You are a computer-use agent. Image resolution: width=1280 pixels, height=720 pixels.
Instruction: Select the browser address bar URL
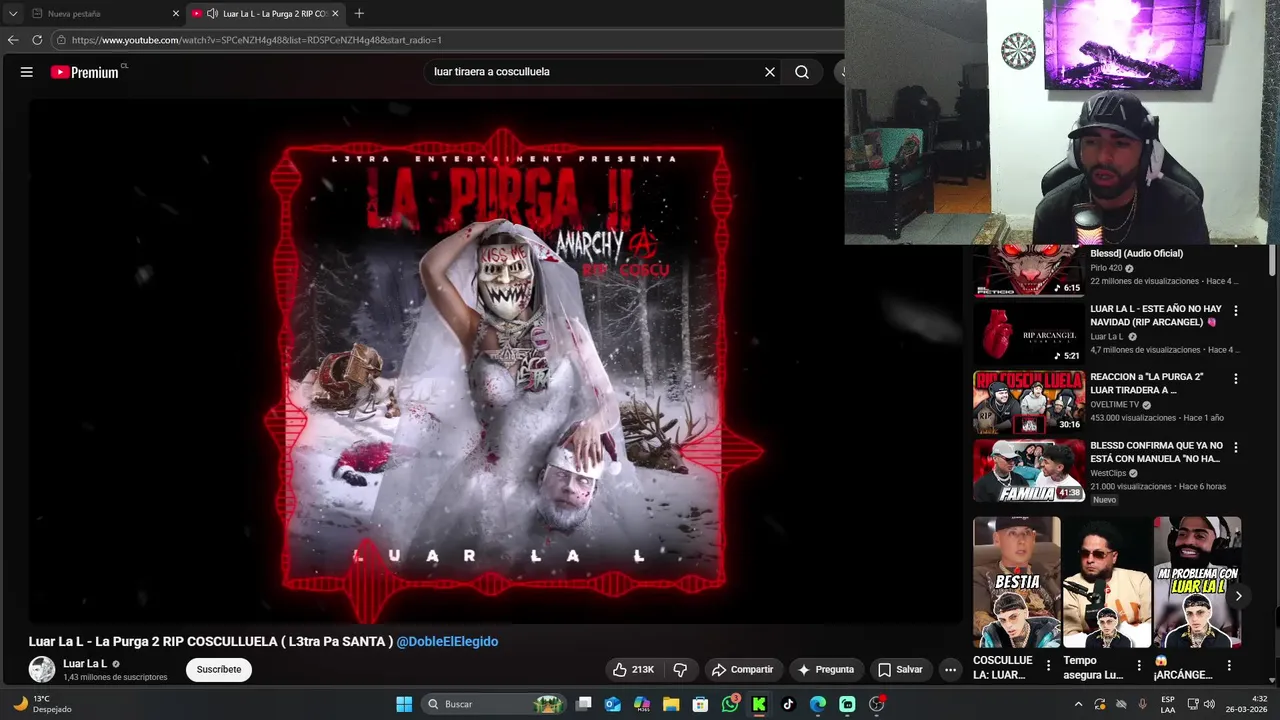coord(257,40)
